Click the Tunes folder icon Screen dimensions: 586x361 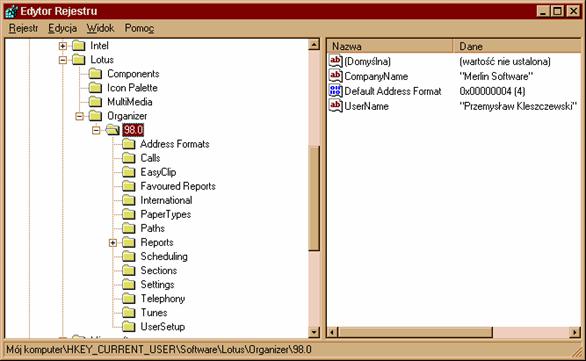point(129,313)
